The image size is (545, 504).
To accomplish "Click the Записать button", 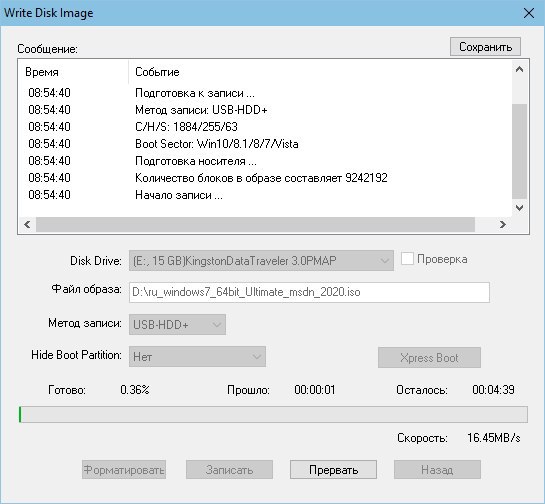I will pyautogui.click(x=229, y=470).
